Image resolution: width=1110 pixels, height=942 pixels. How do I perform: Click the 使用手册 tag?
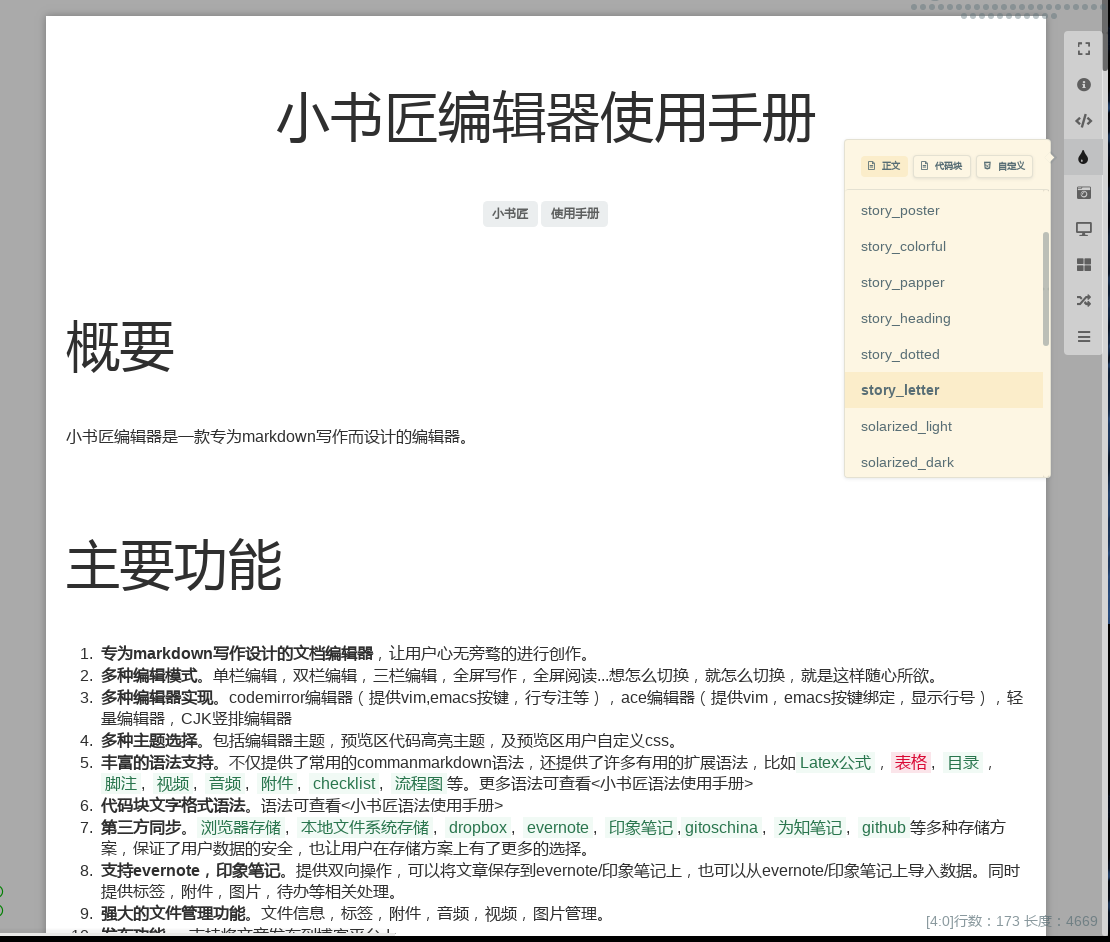click(x=575, y=214)
